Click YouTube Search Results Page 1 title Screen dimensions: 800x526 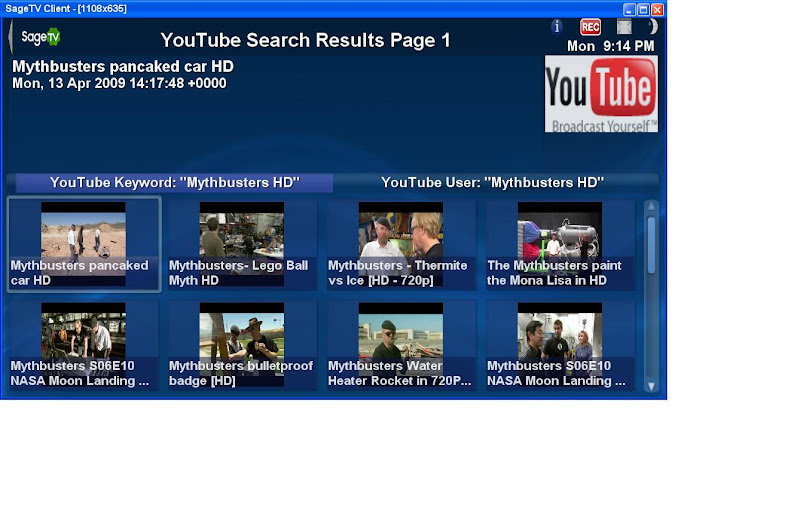pos(305,40)
